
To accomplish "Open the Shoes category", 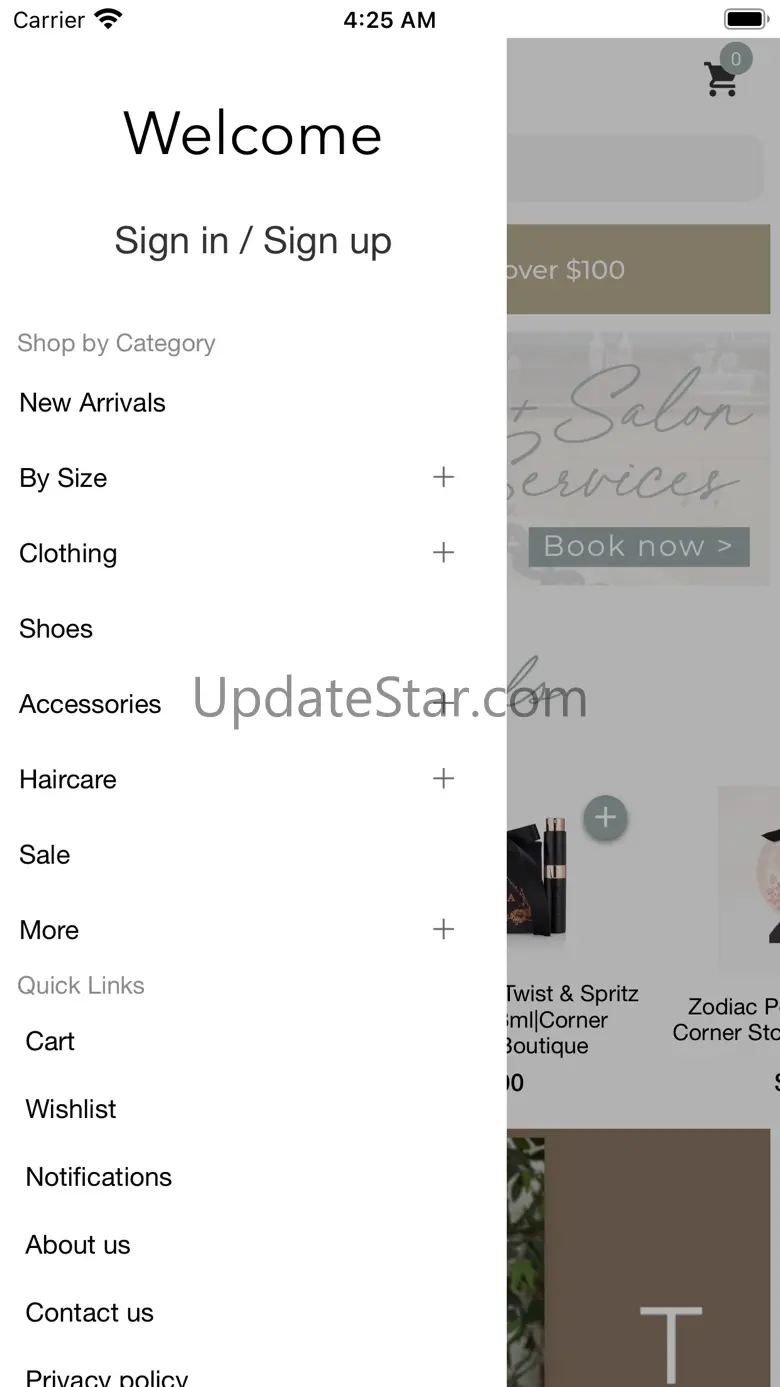I will 56,629.
